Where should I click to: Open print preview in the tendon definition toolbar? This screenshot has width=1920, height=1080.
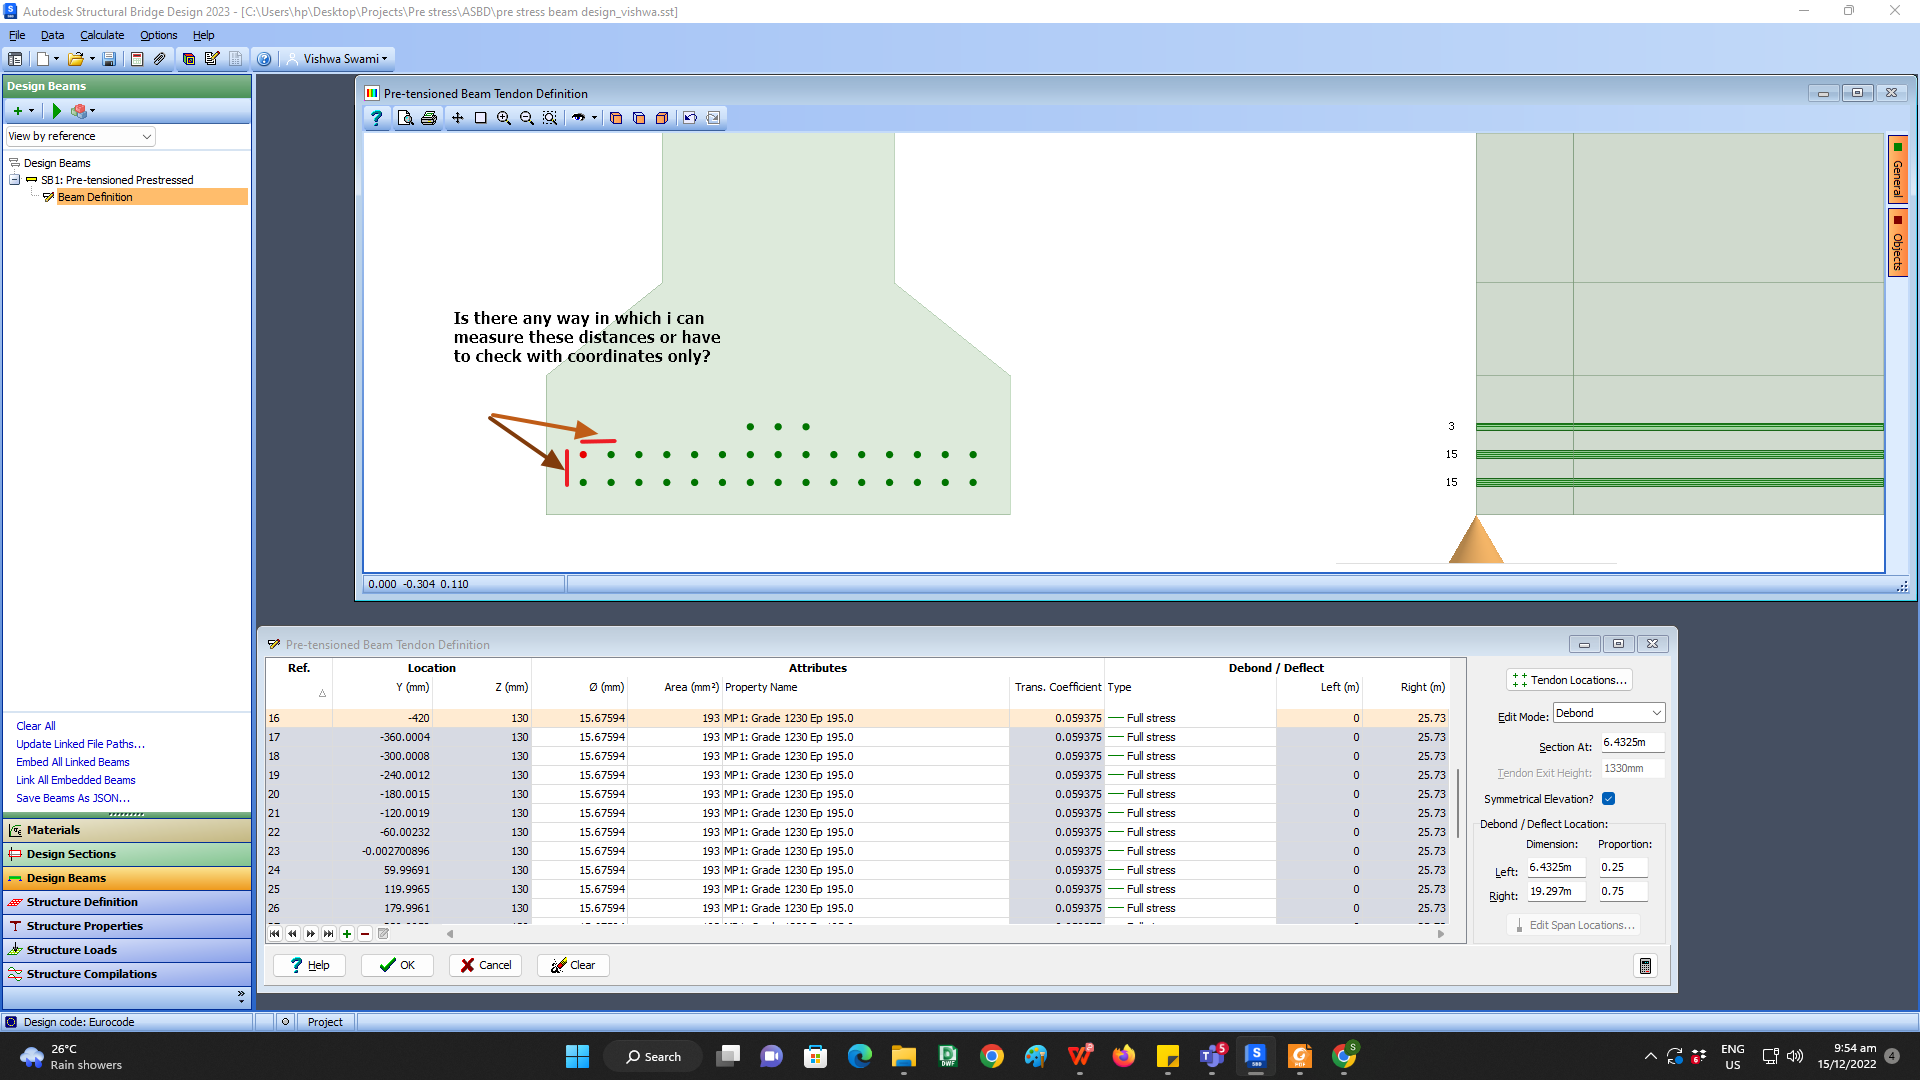(x=406, y=117)
